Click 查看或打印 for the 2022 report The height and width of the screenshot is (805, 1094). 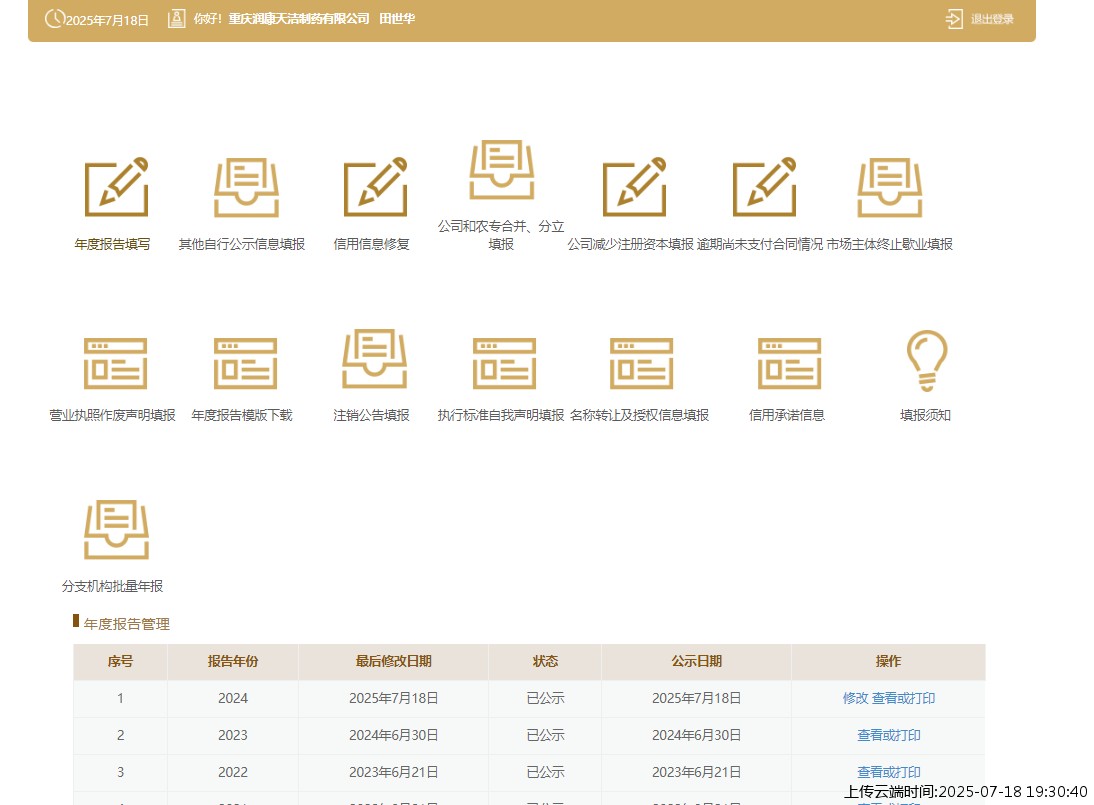[x=889, y=772]
